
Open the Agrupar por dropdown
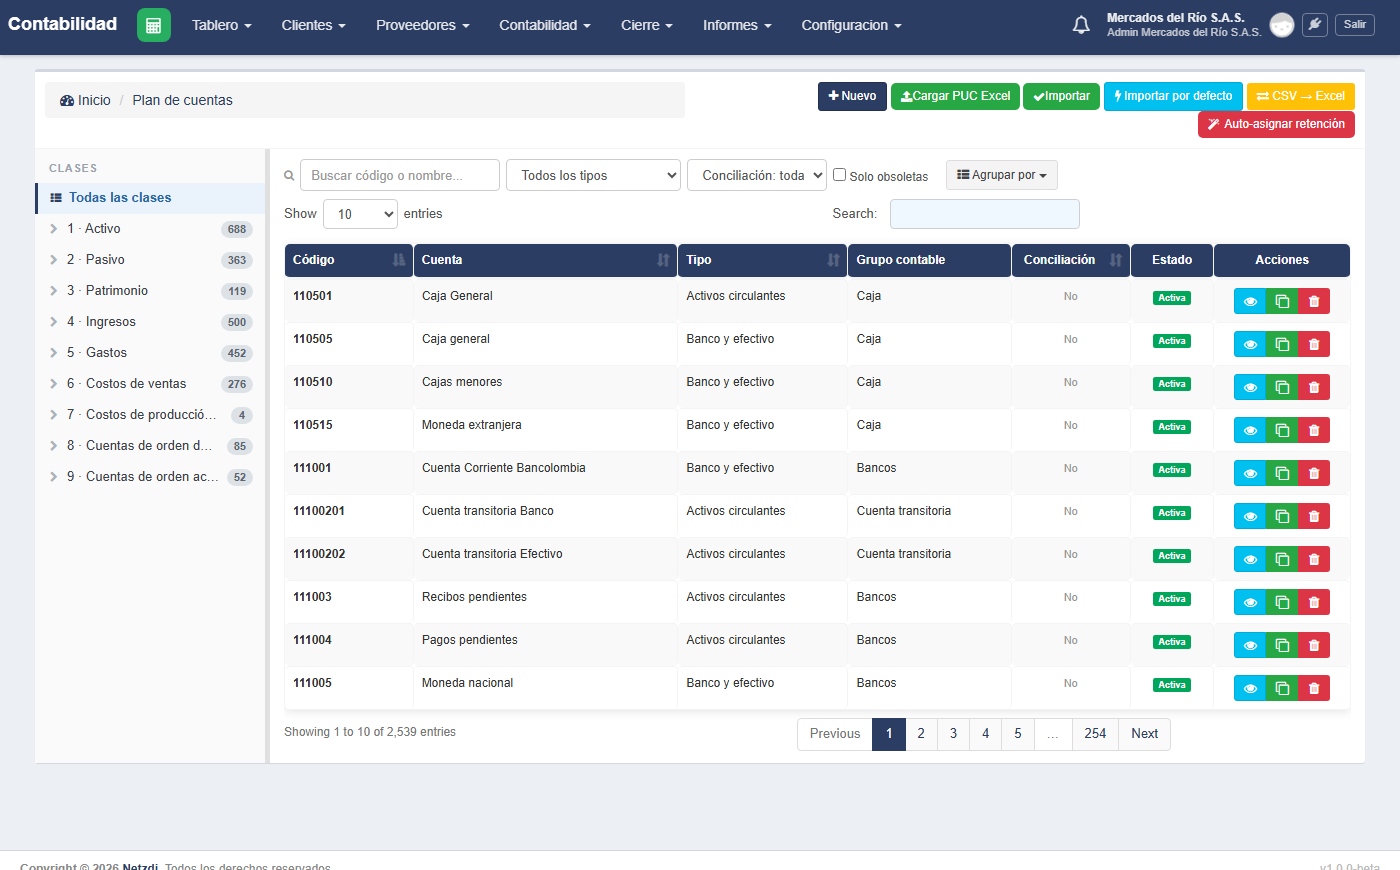(x=1002, y=175)
